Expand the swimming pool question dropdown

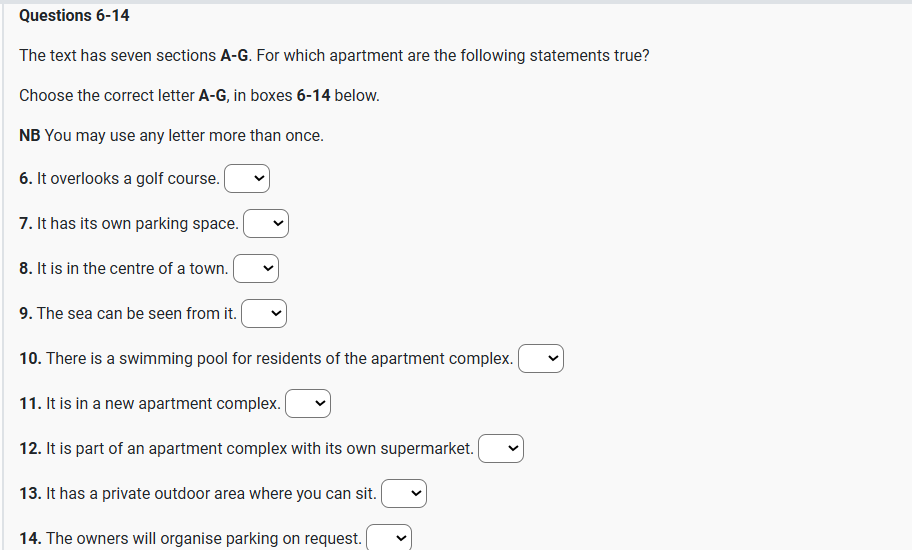point(541,359)
